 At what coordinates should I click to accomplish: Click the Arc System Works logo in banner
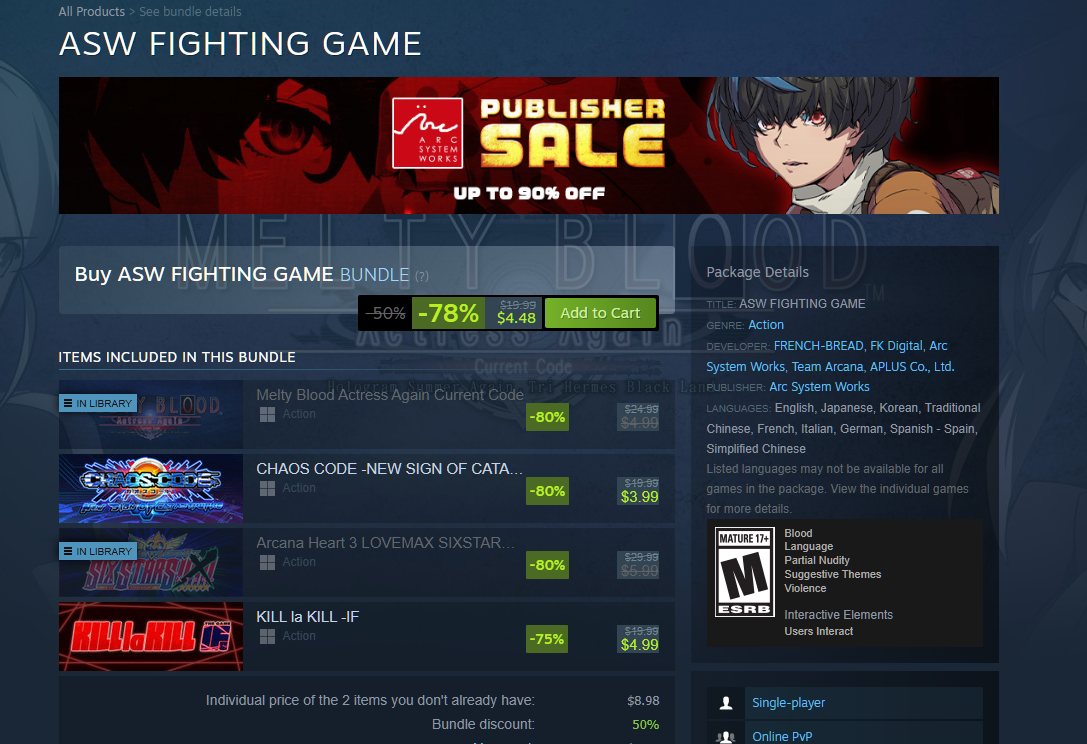click(x=427, y=133)
